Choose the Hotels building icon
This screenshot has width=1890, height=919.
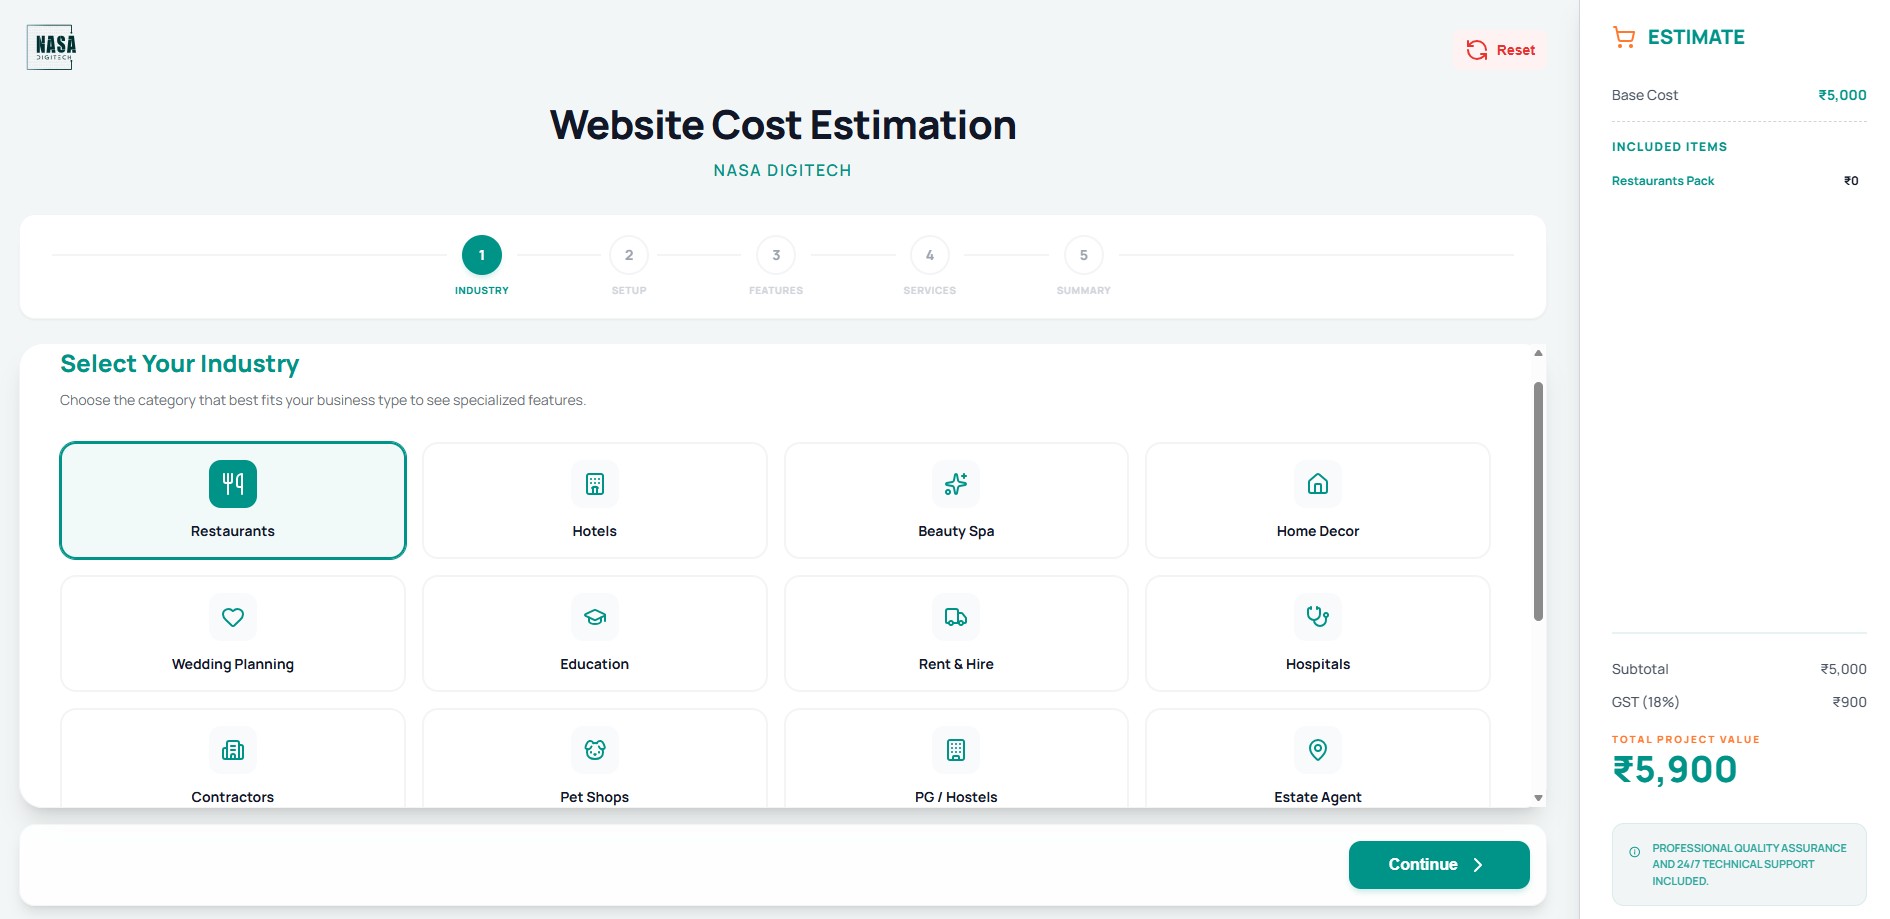click(x=594, y=484)
